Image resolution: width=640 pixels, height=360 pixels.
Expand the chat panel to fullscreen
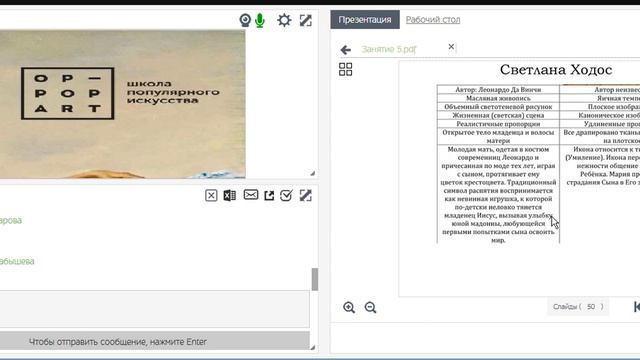(x=306, y=196)
